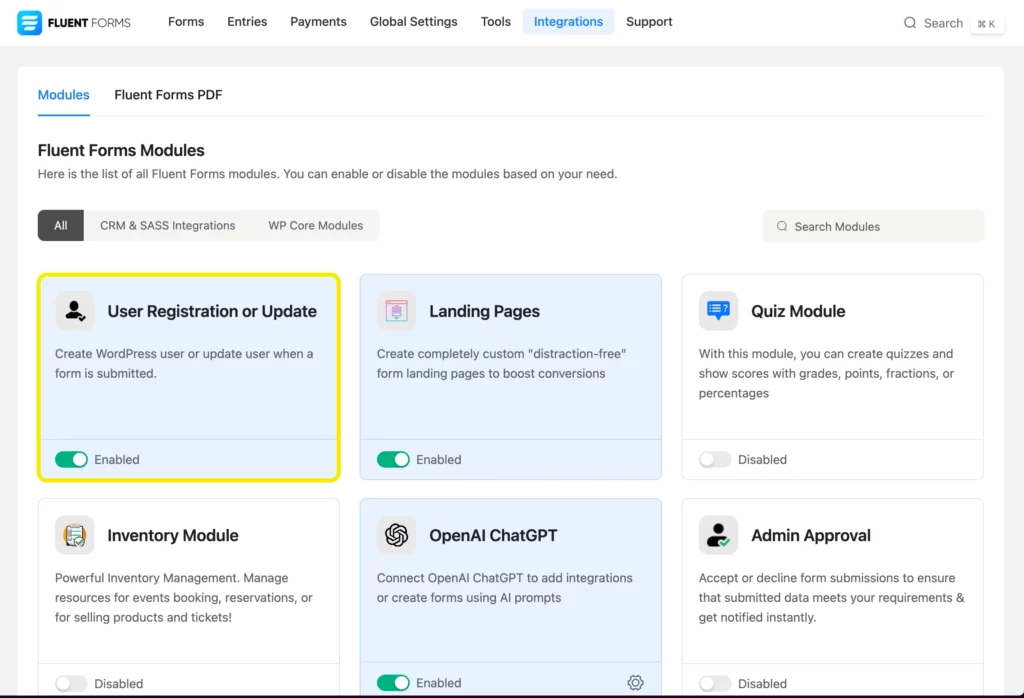
Task: Click the Search Modules input field
Action: 873,226
